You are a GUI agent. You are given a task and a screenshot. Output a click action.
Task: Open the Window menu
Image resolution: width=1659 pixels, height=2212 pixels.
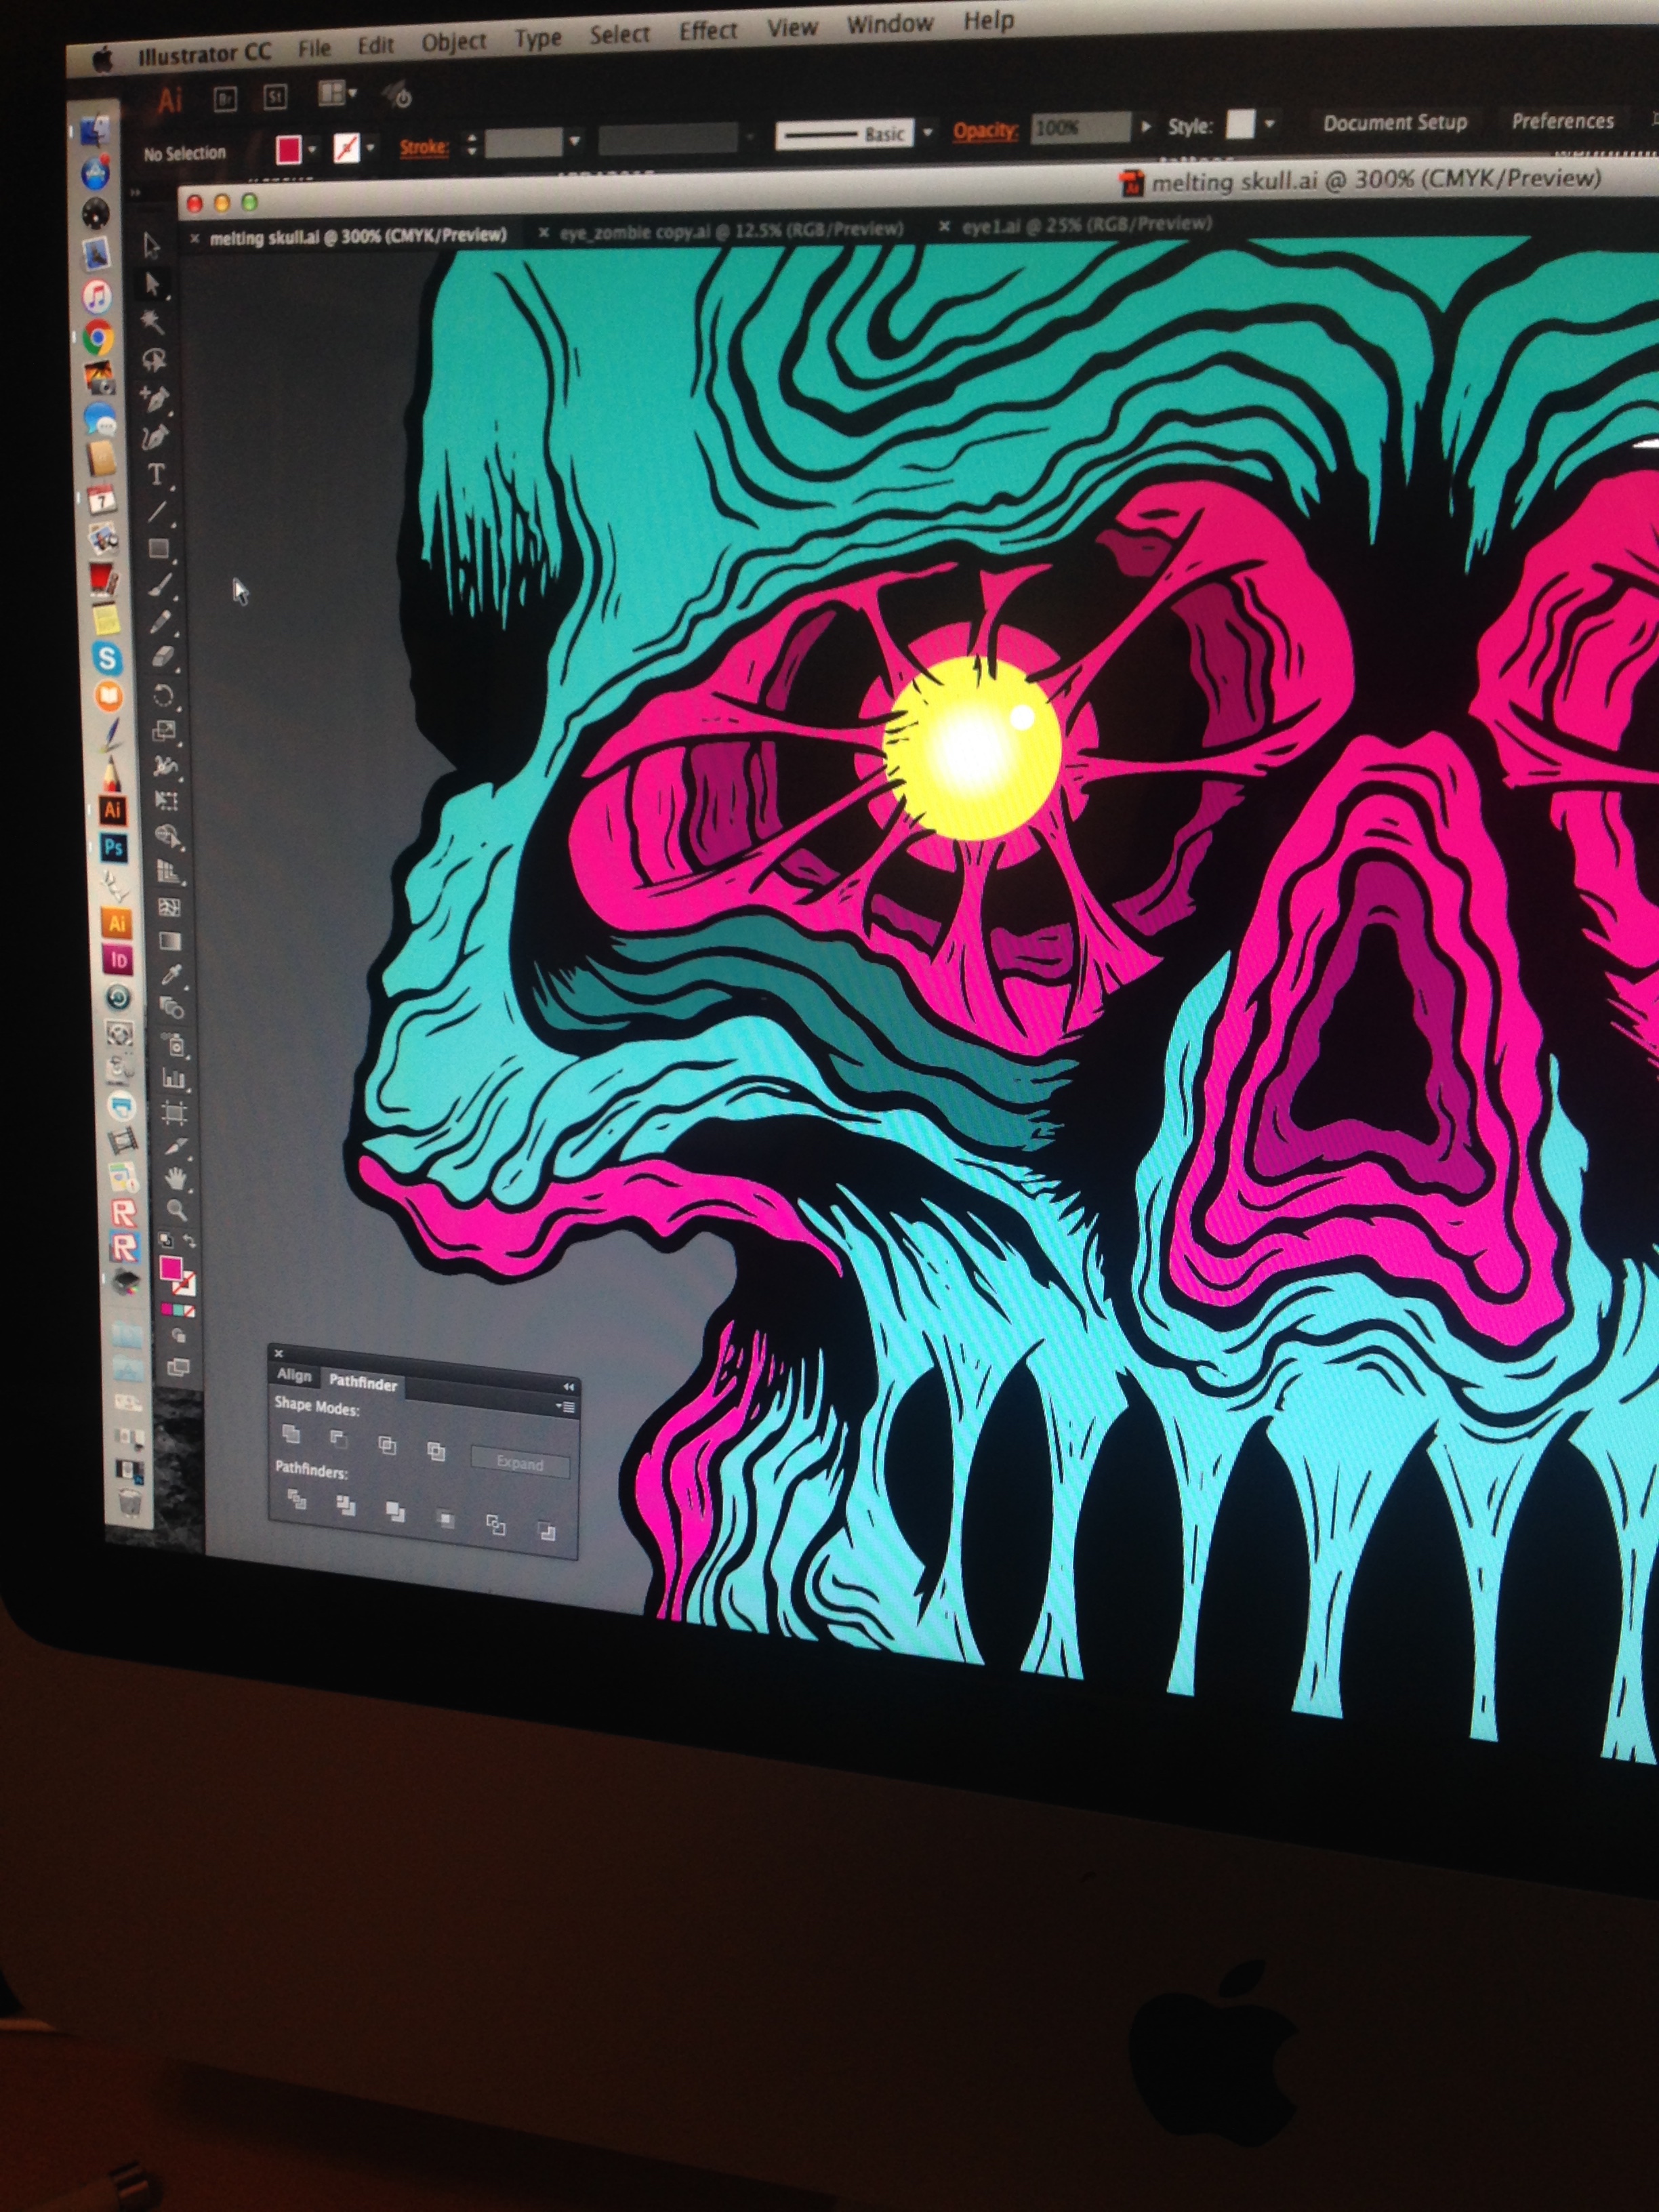[x=890, y=24]
